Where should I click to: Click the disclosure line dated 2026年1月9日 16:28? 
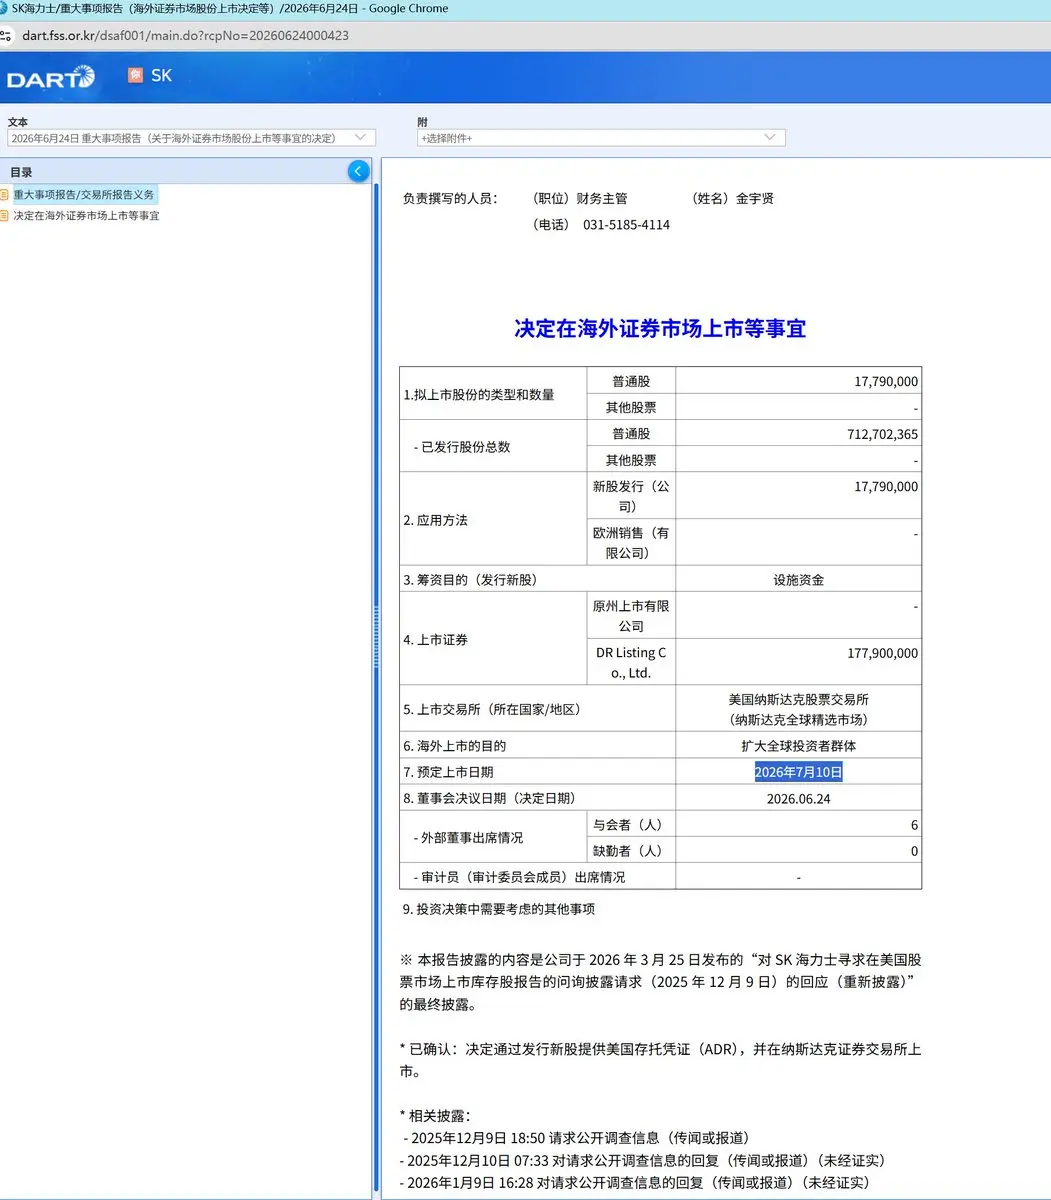(x=635, y=1182)
